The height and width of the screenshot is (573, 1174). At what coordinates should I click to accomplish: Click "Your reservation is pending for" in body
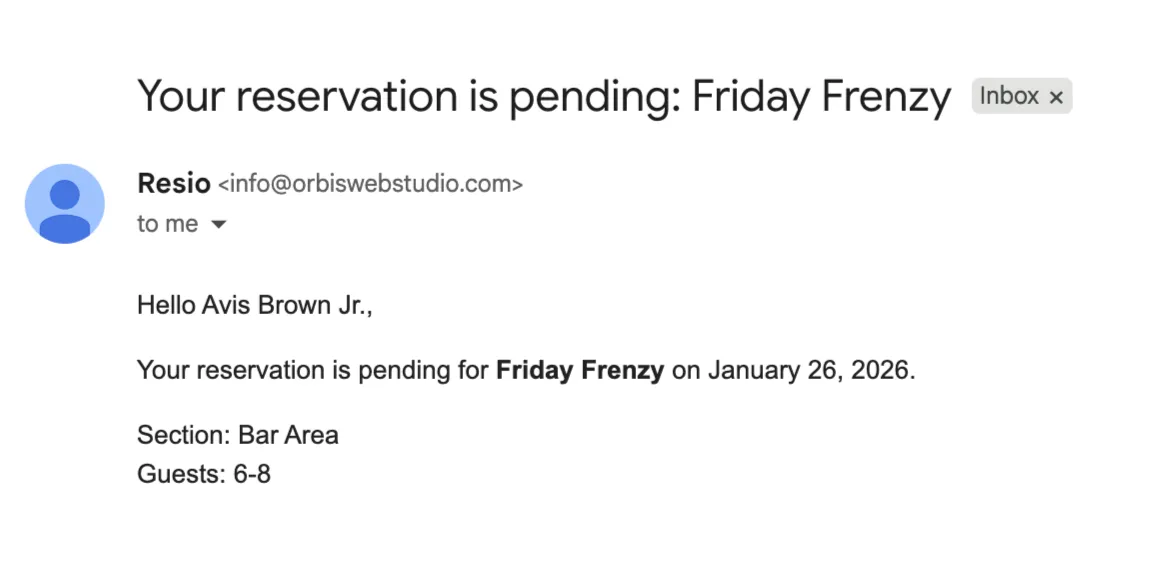(x=312, y=371)
